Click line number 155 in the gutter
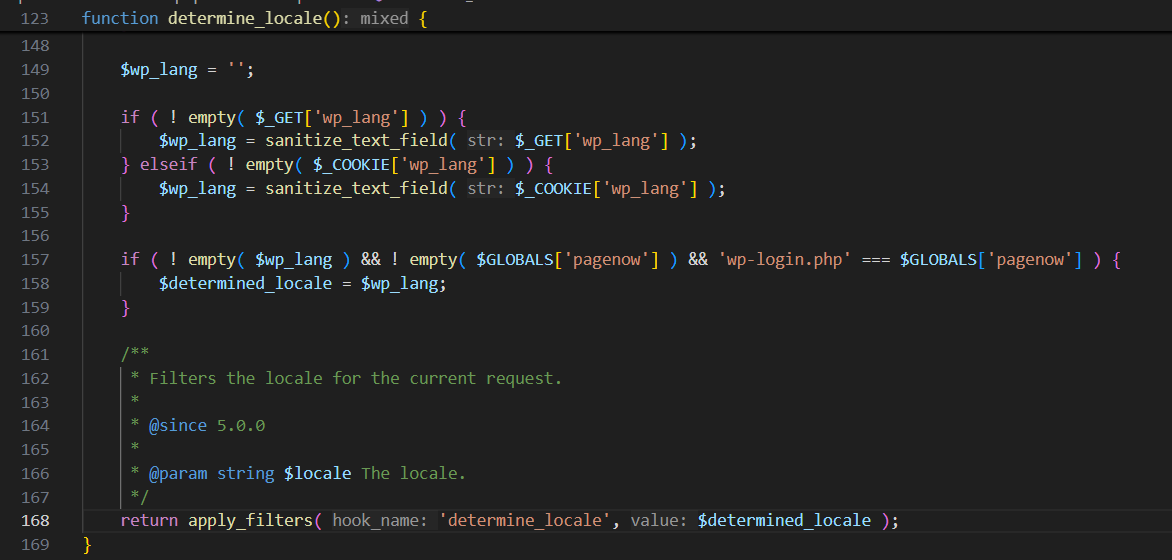1172x560 pixels. 35,212
